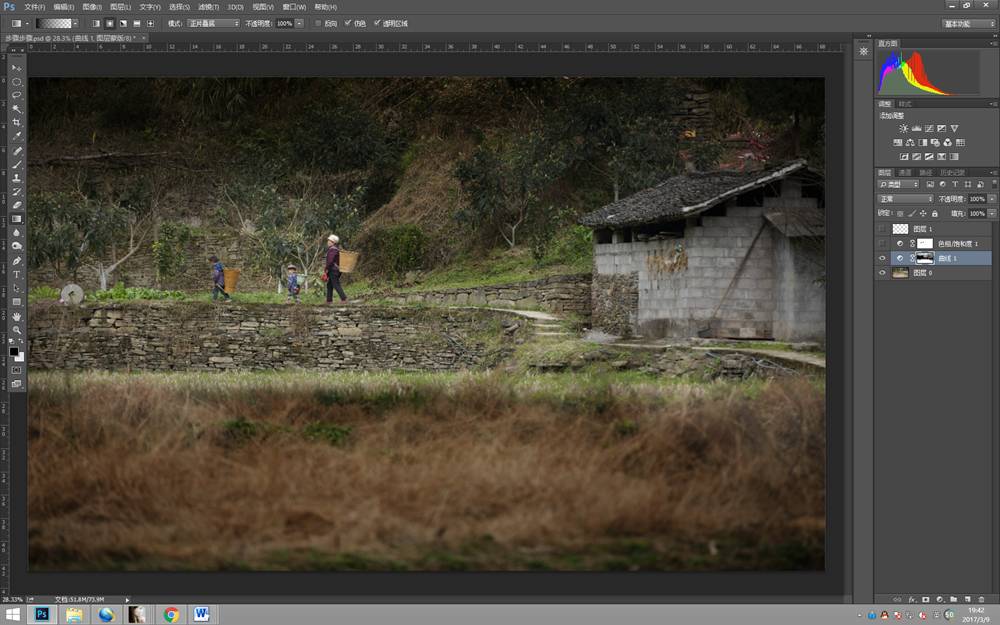Screen dimensions: 1000x625
Task: Show the 色相/饱和度 1 layer visibility
Action: (882, 243)
